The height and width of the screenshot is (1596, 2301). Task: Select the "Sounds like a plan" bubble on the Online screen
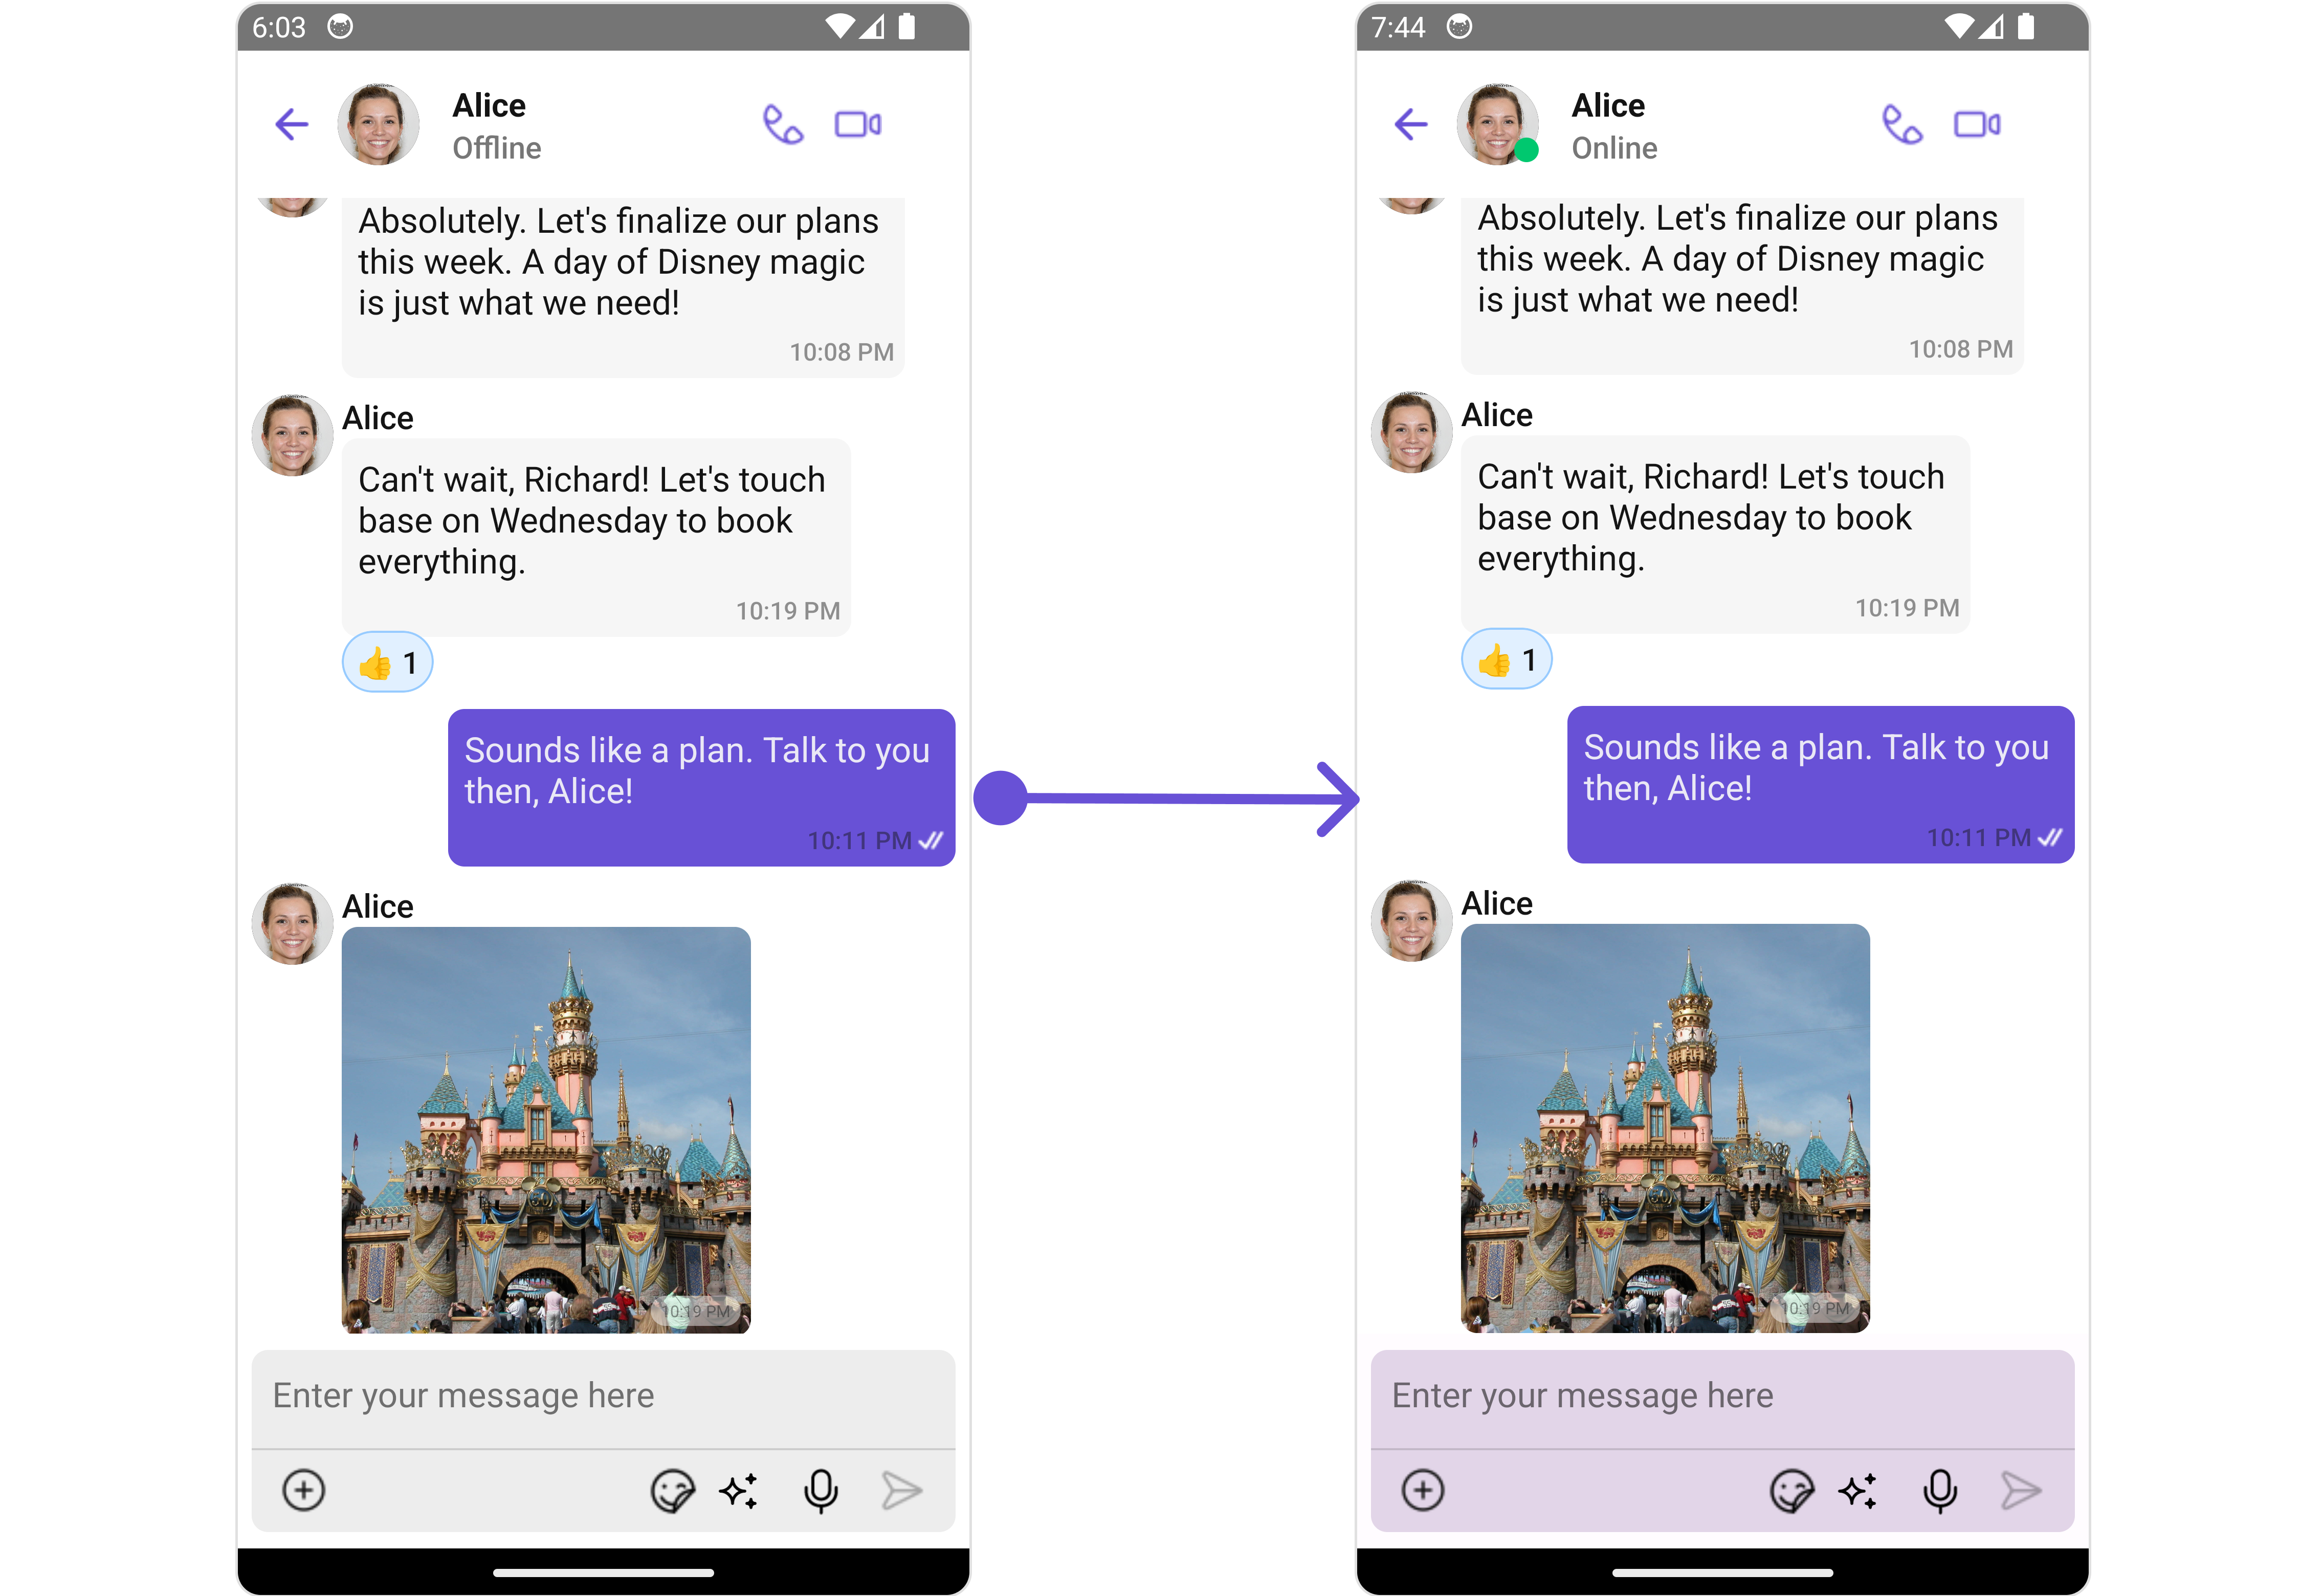point(1820,784)
